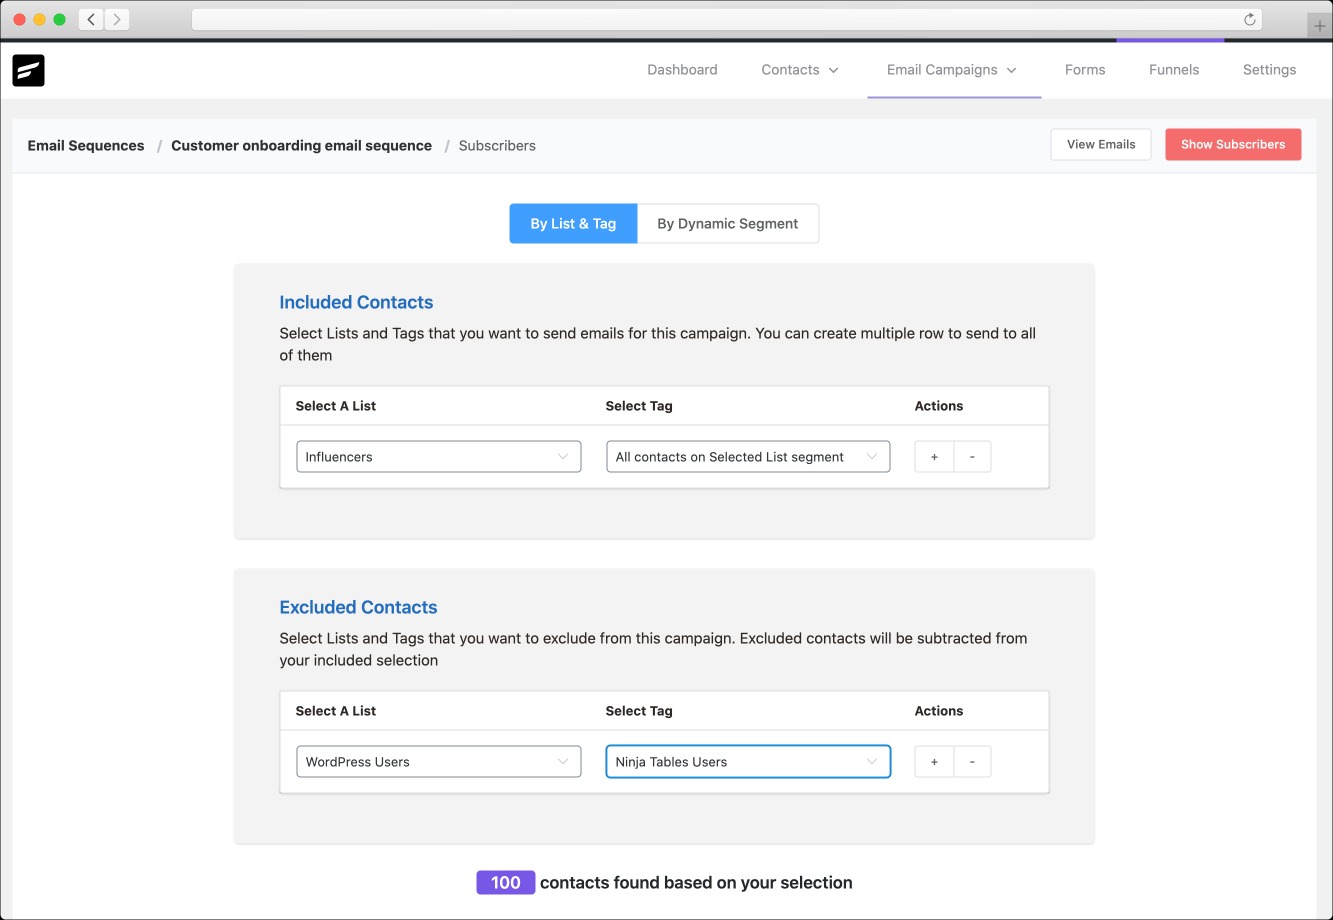Click the Show Subscribers button

[1232, 145]
